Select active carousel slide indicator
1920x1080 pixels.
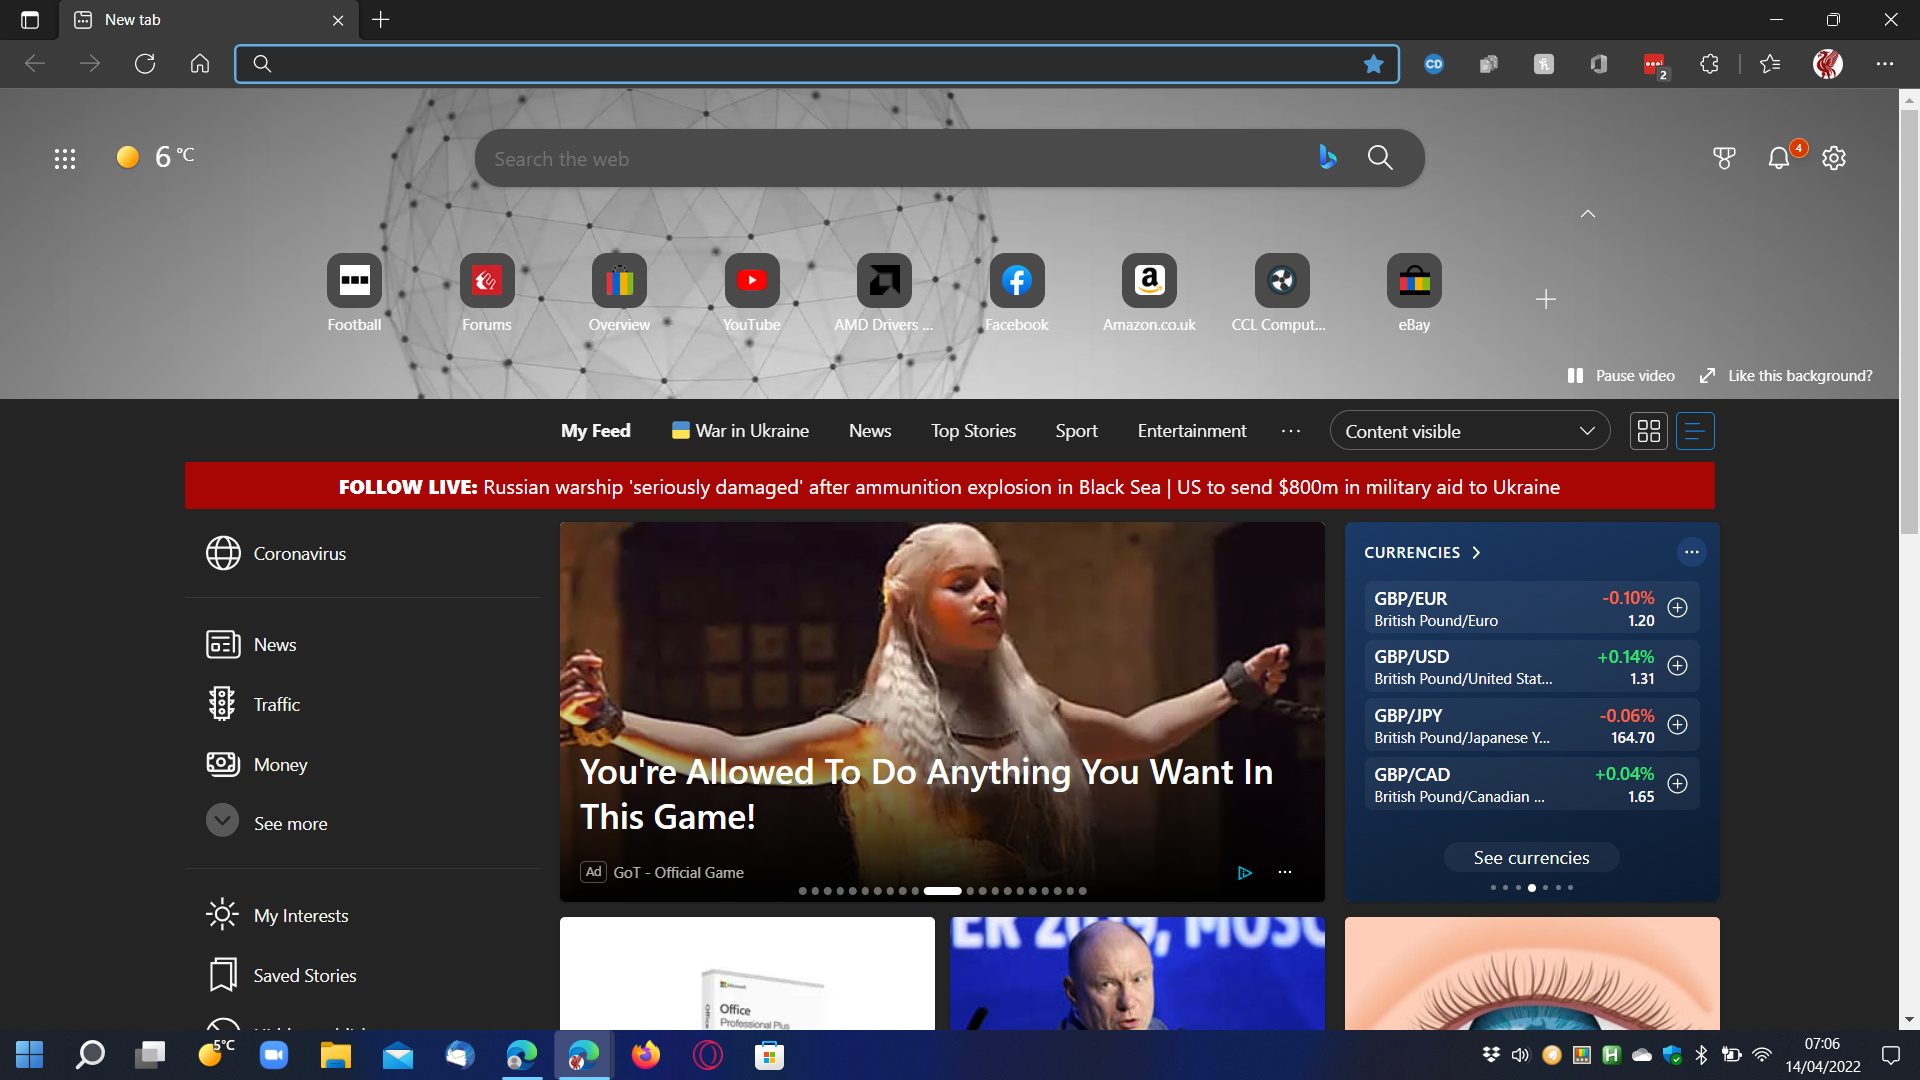point(942,890)
